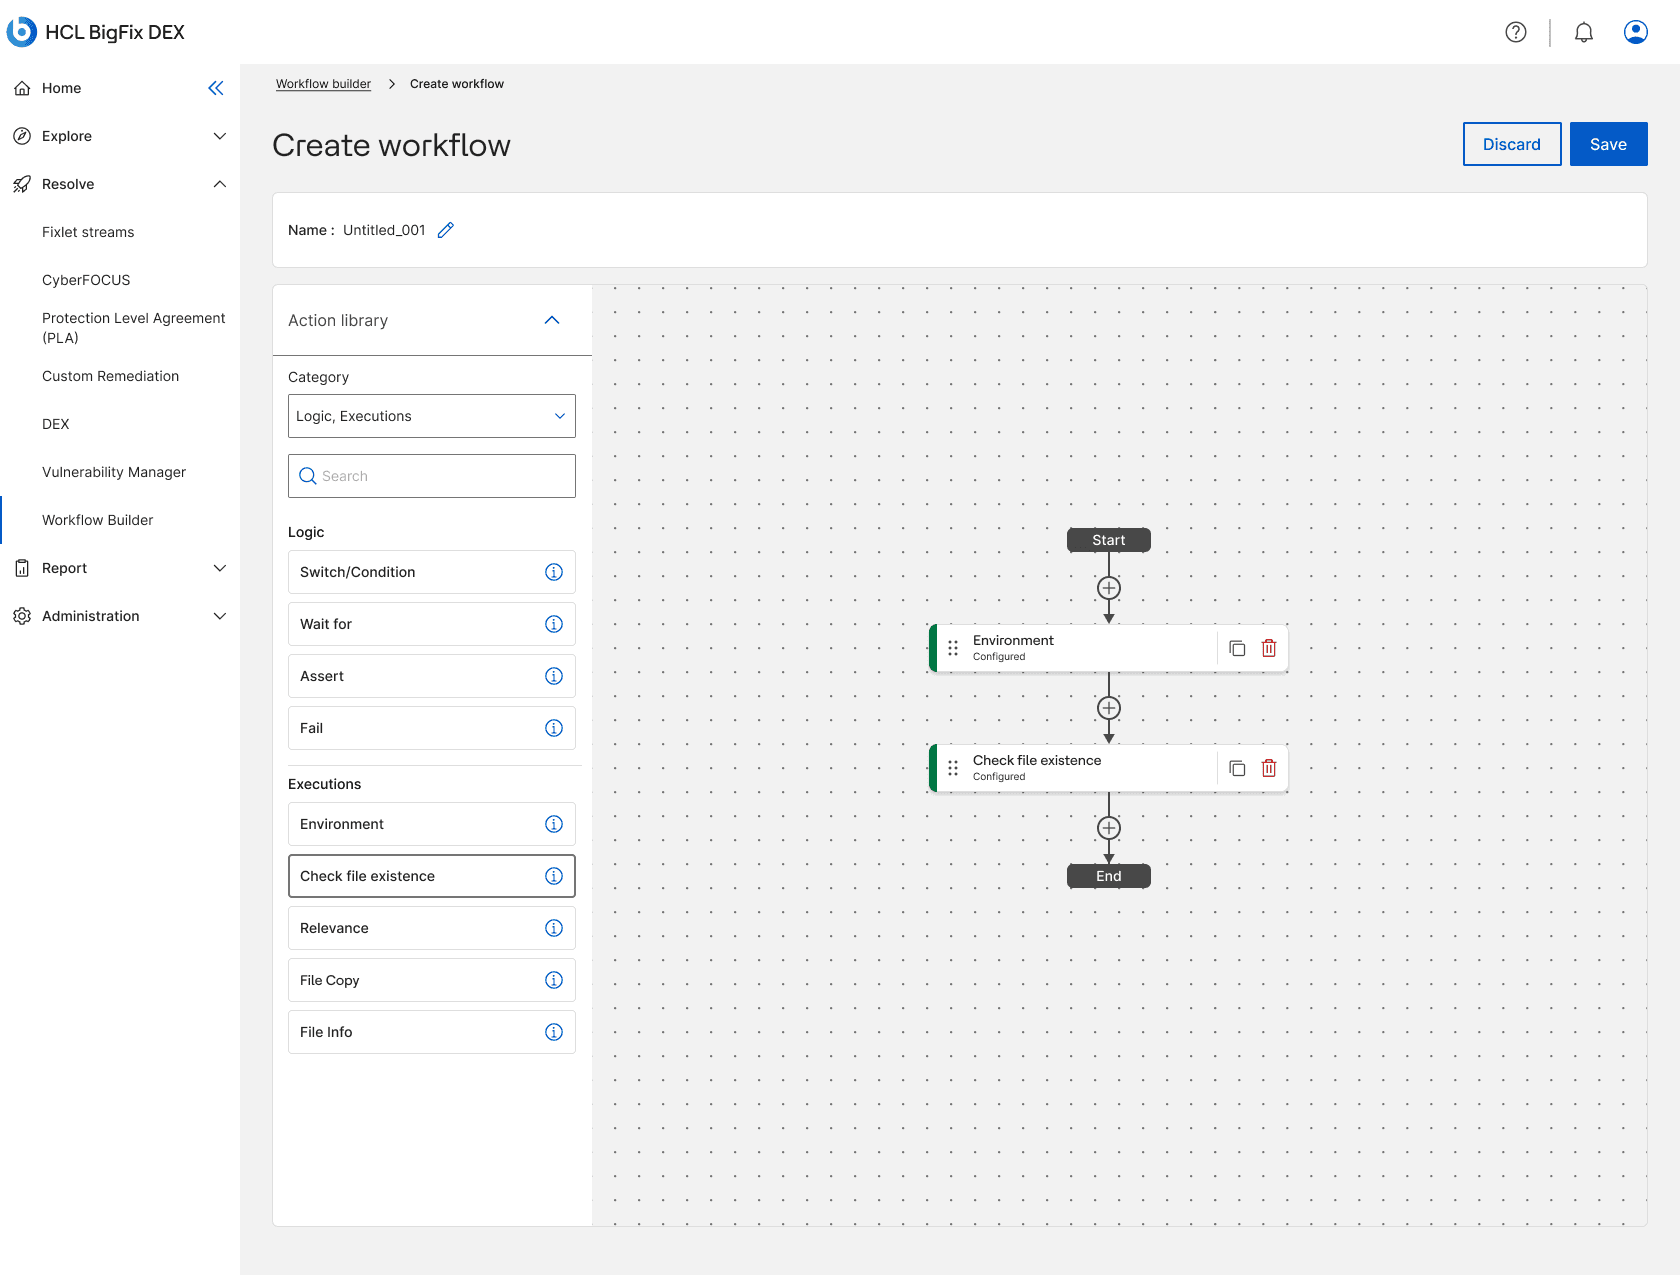Screen dimensions: 1680x1275
Task: Open Protection Level Agreement (PLA)
Action: pyautogui.click(x=133, y=328)
